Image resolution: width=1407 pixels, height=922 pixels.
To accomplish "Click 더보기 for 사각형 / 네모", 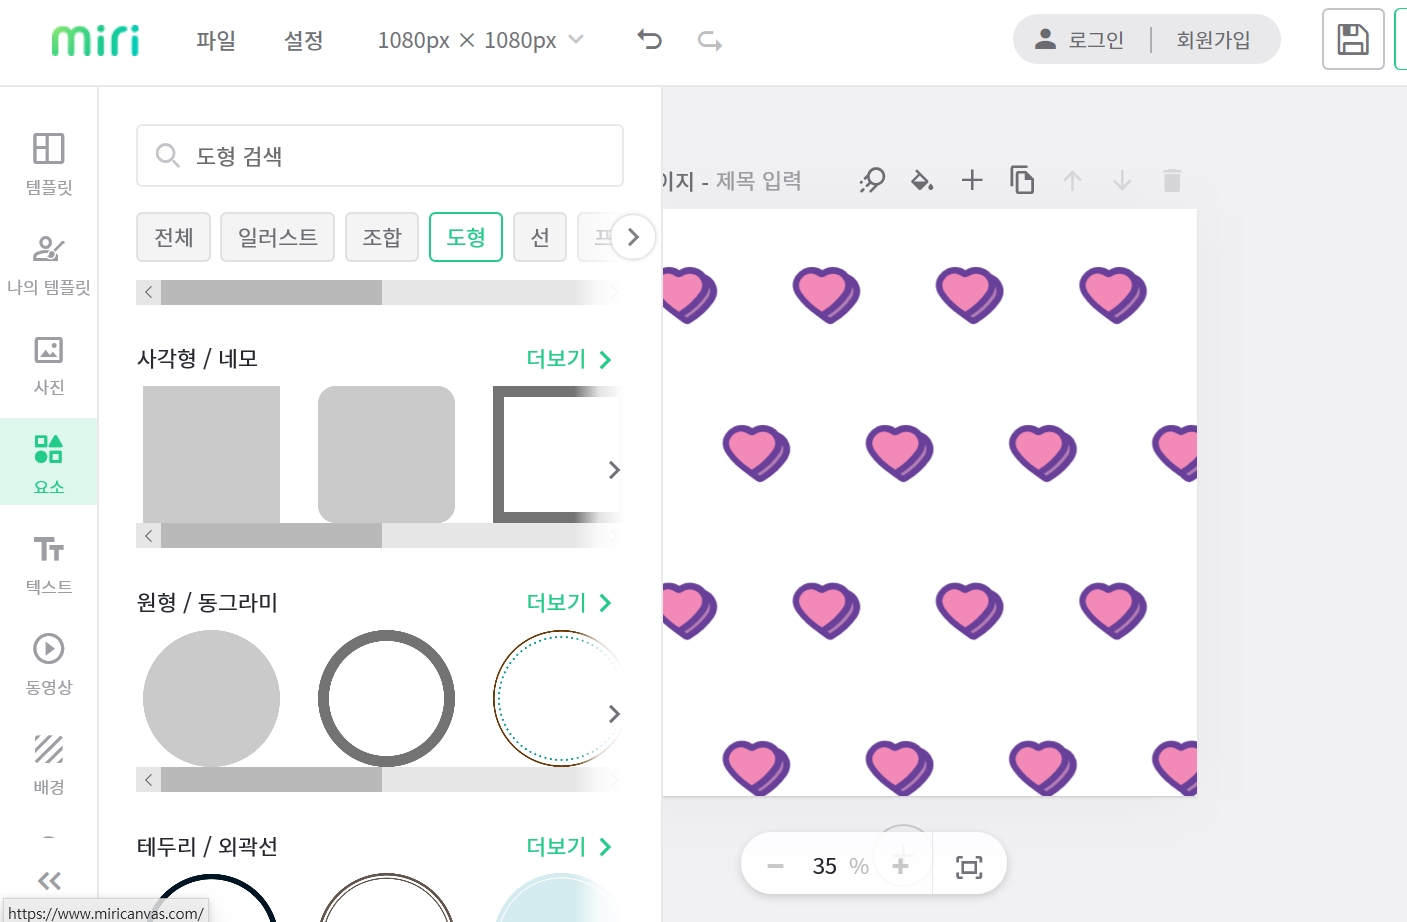I will tap(569, 359).
